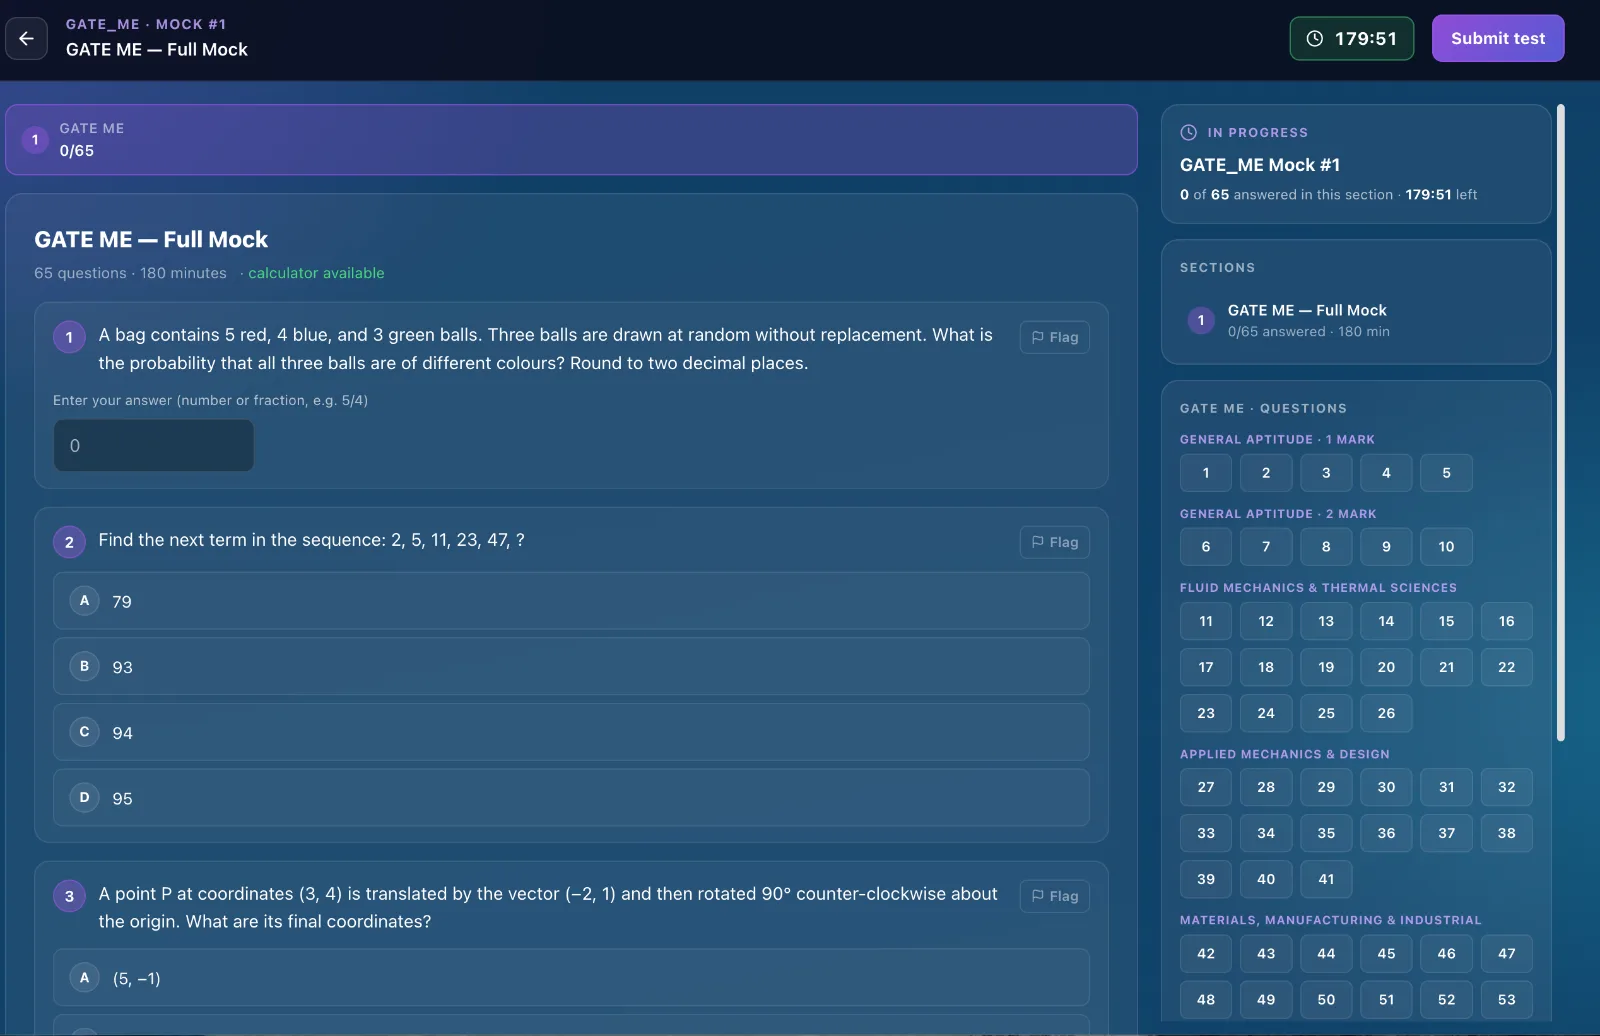
Task: Click question number 3 badge in main panel
Action: (69, 896)
